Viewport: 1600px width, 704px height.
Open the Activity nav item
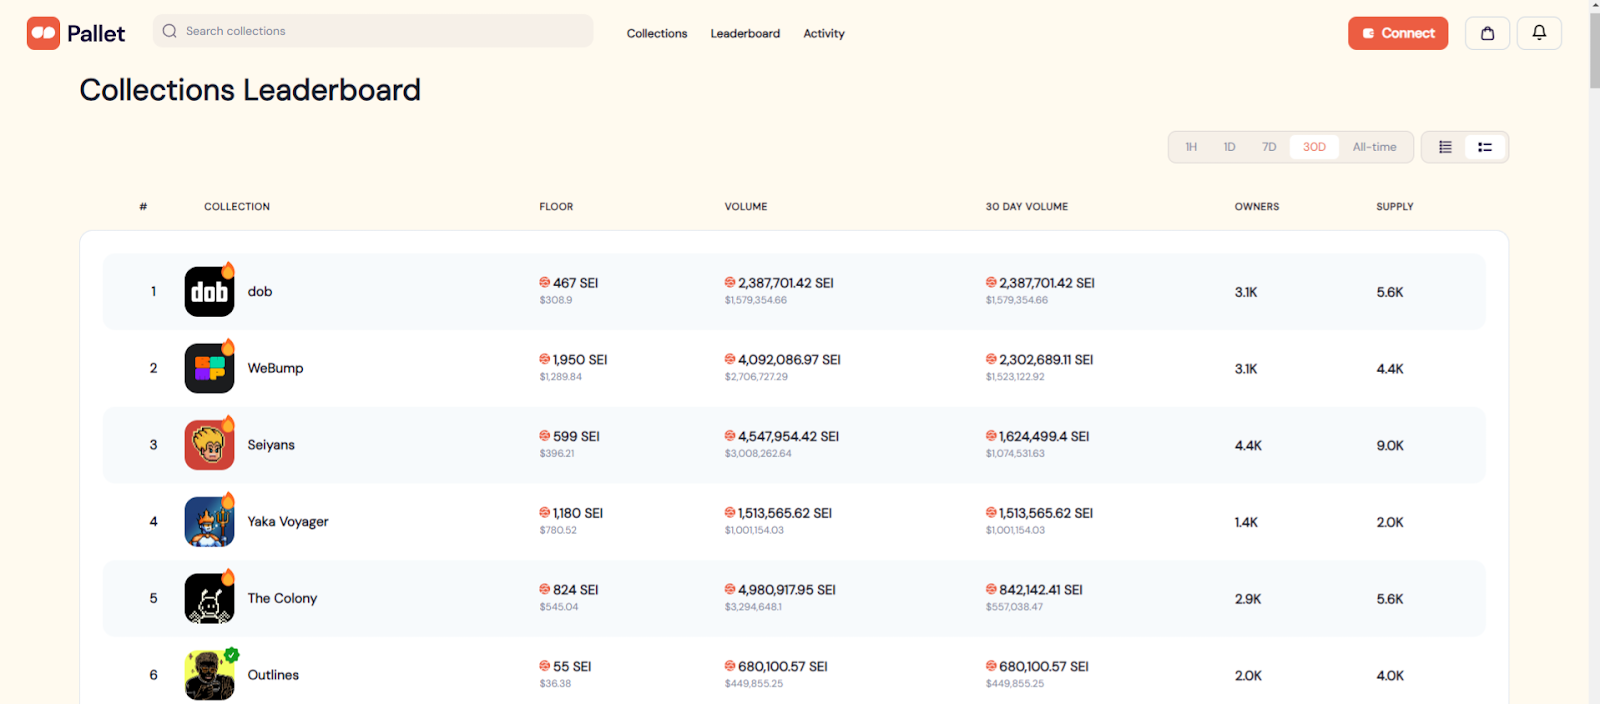(824, 33)
